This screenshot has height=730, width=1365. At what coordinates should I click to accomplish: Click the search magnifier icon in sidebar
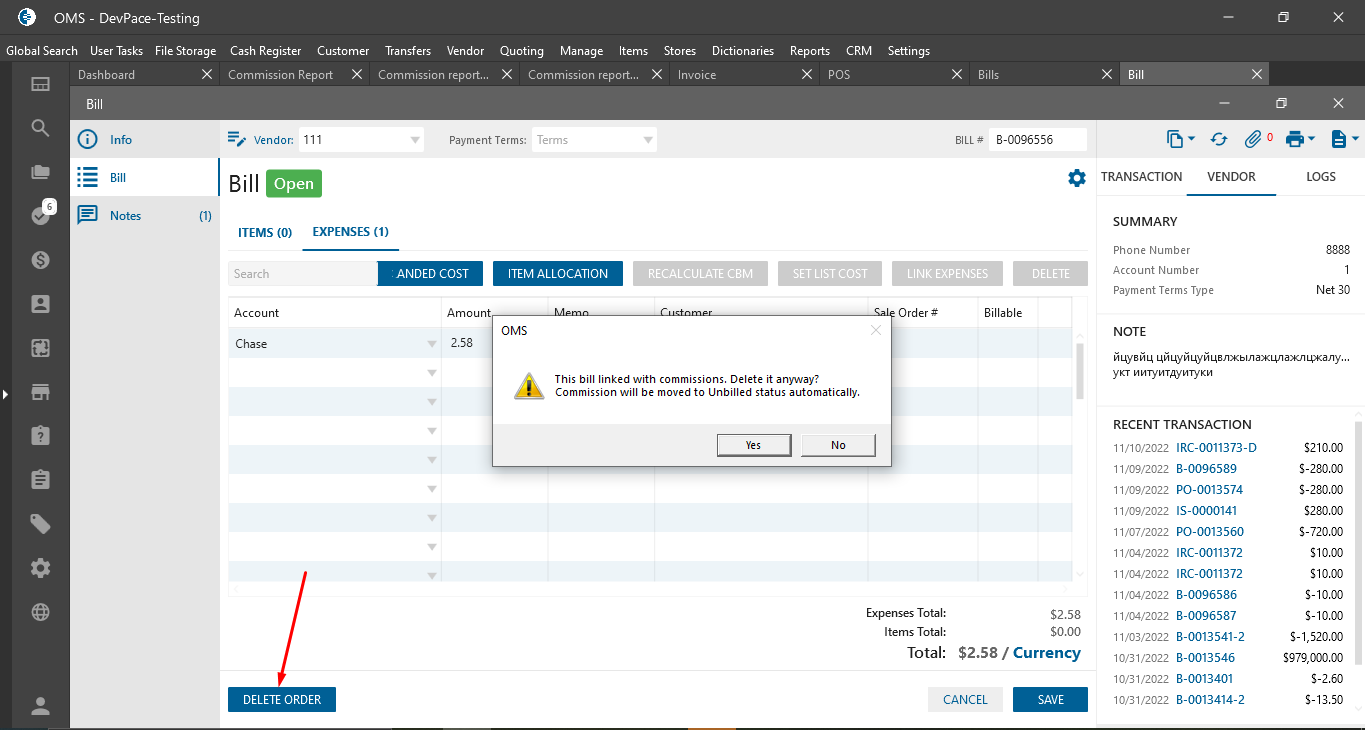click(41, 128)
